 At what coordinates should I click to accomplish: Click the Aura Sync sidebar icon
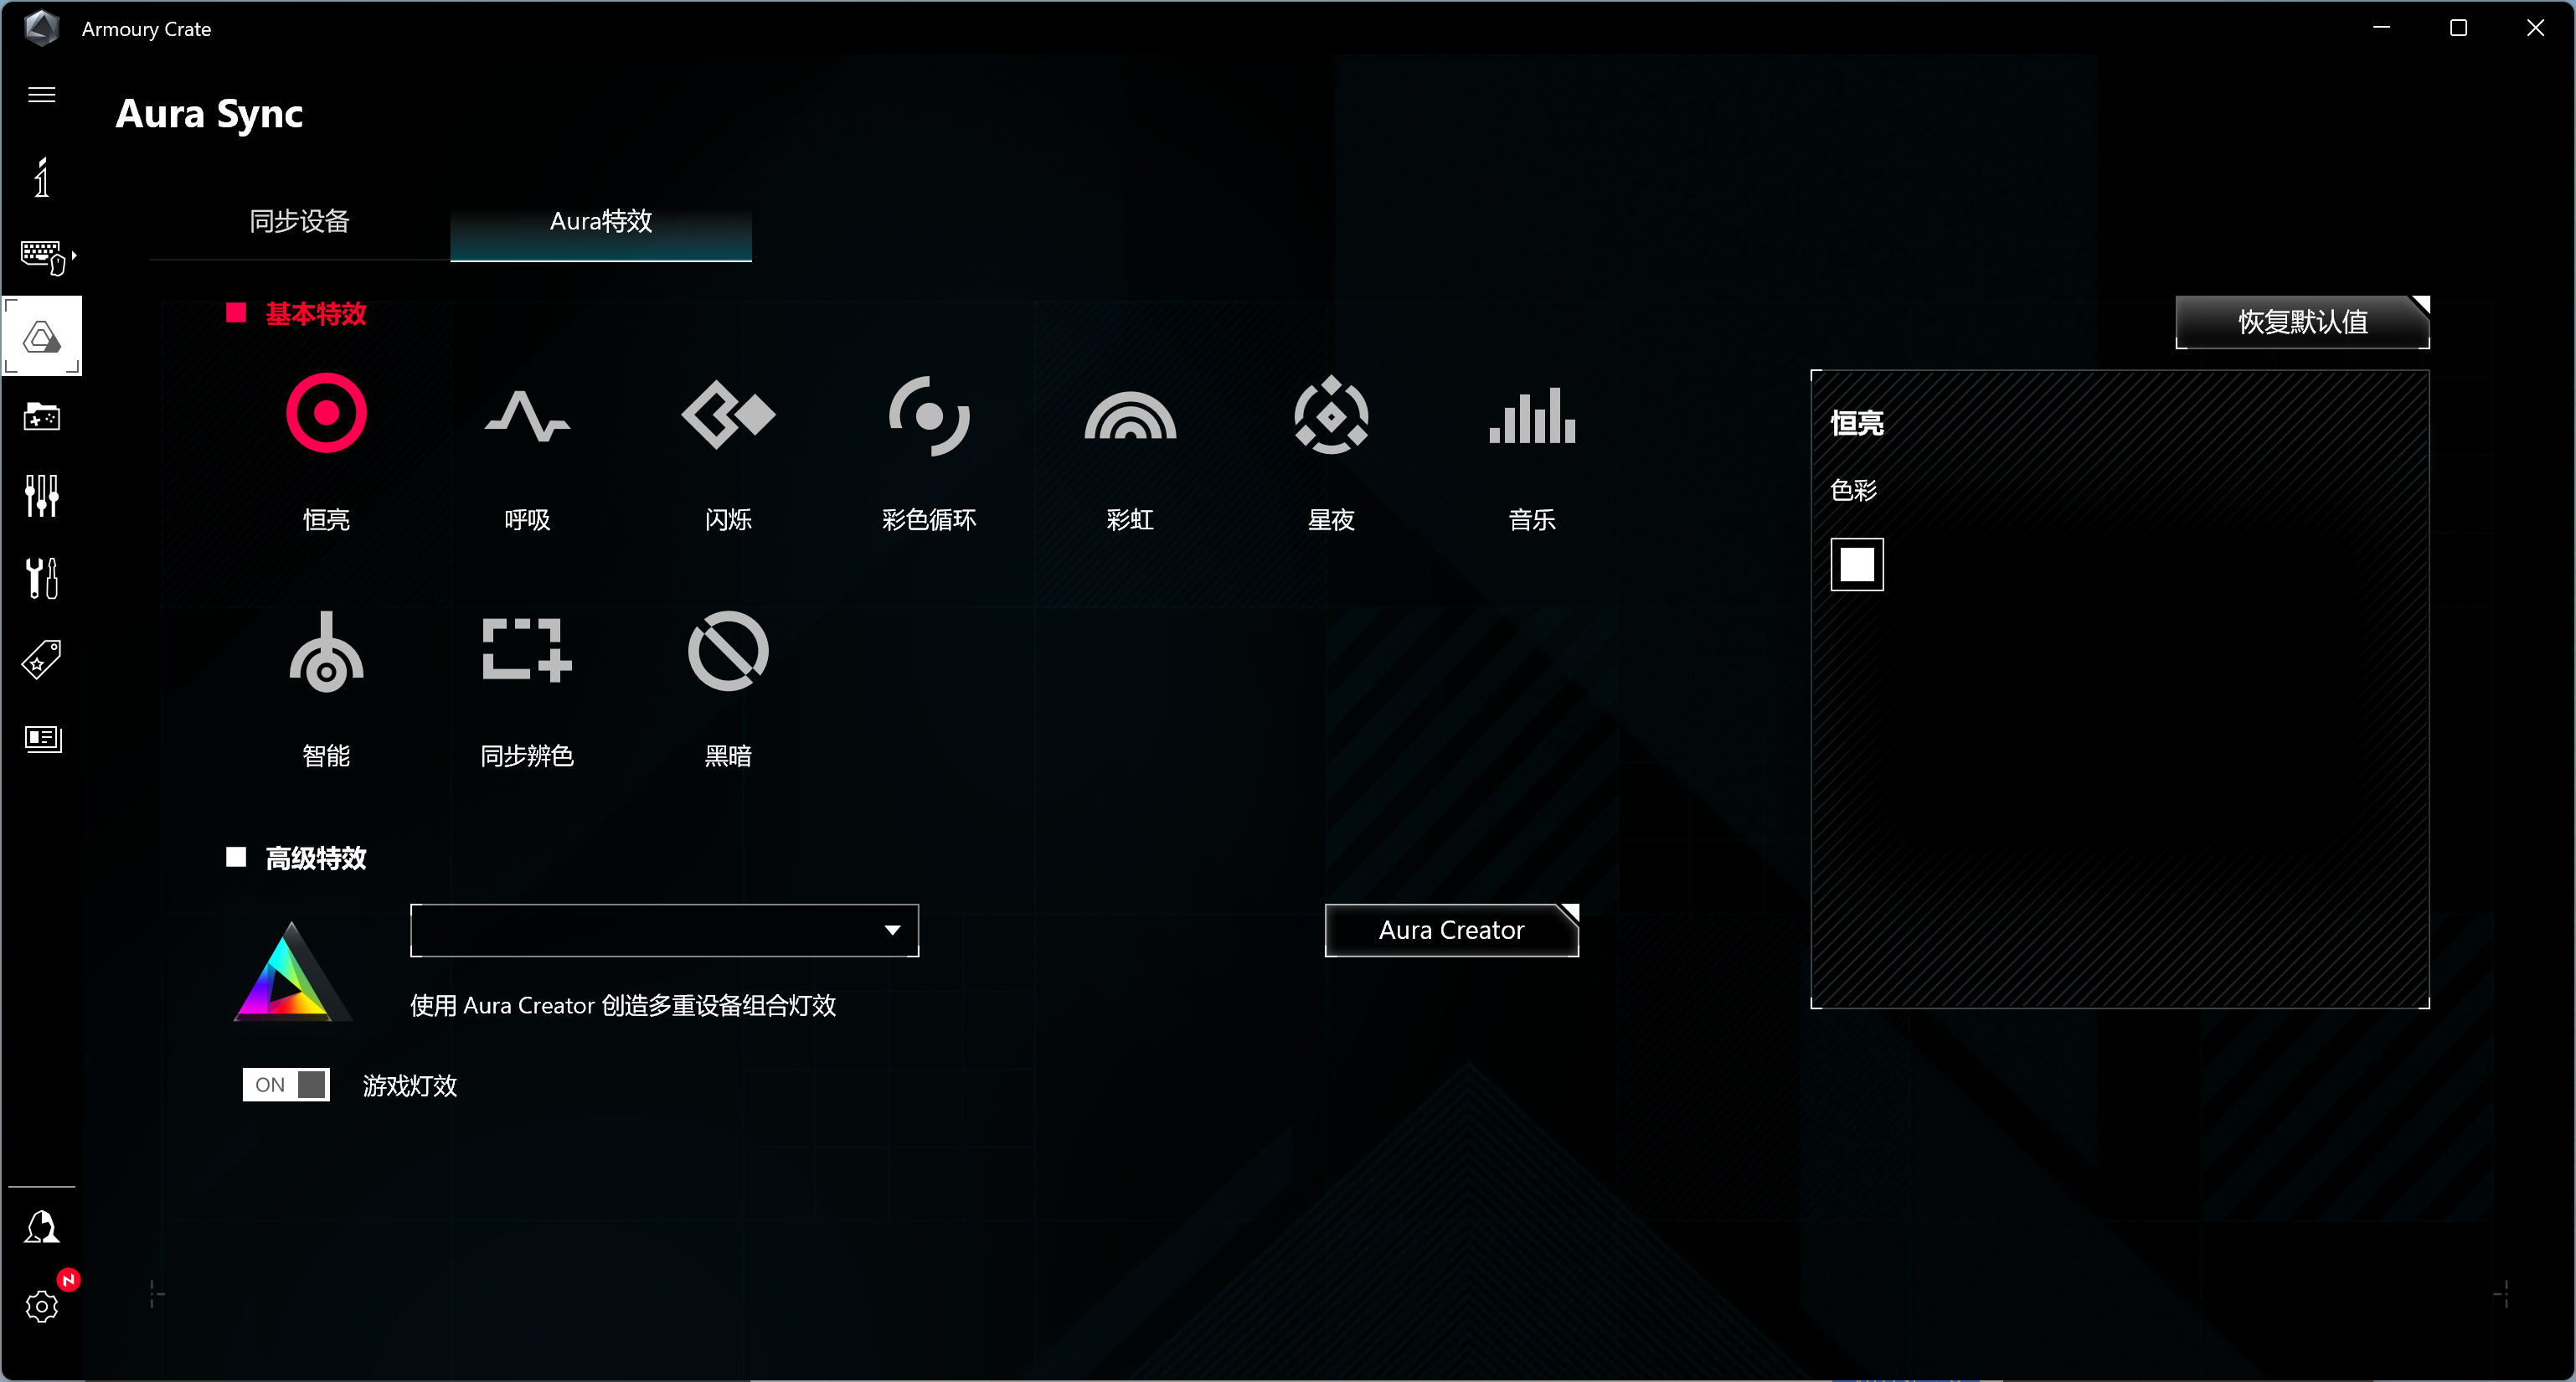point(41,336)
